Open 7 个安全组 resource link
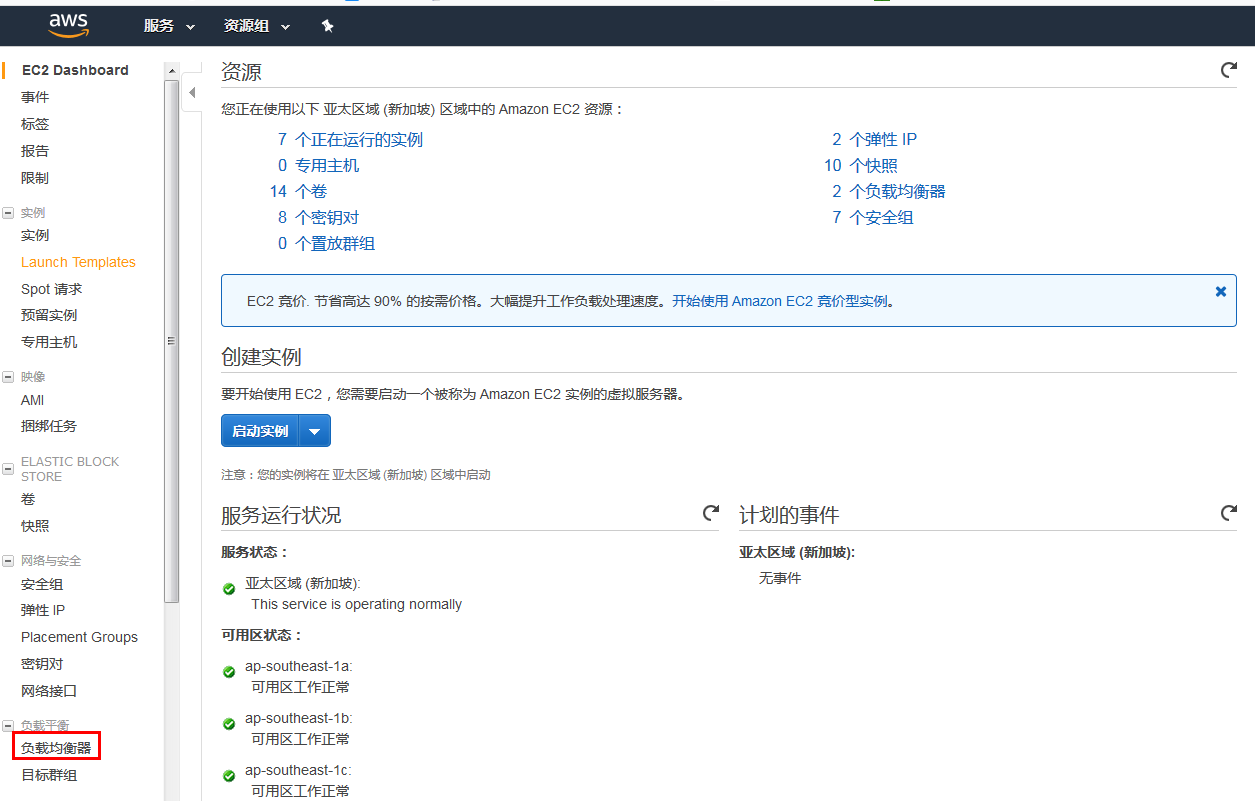This screenshot has height=801, width=1255. pyautogui.click(x=872, y=218)
